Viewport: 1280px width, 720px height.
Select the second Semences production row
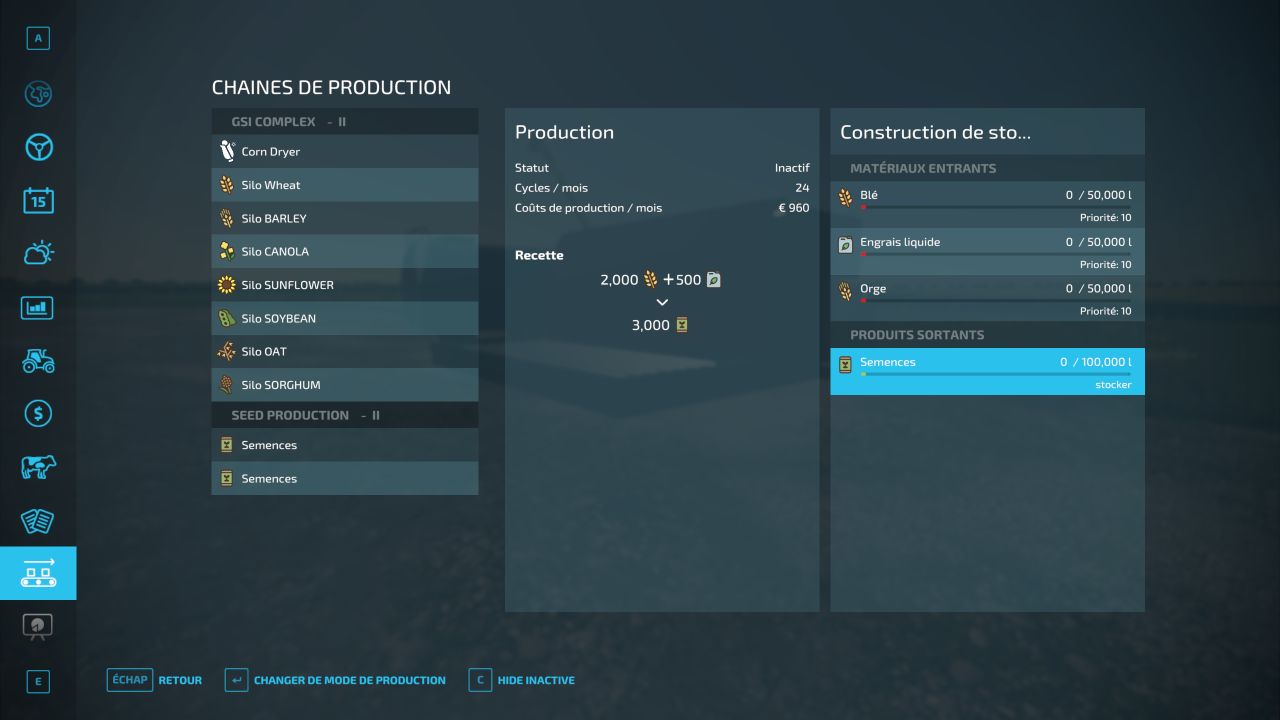tap(345, 478)
